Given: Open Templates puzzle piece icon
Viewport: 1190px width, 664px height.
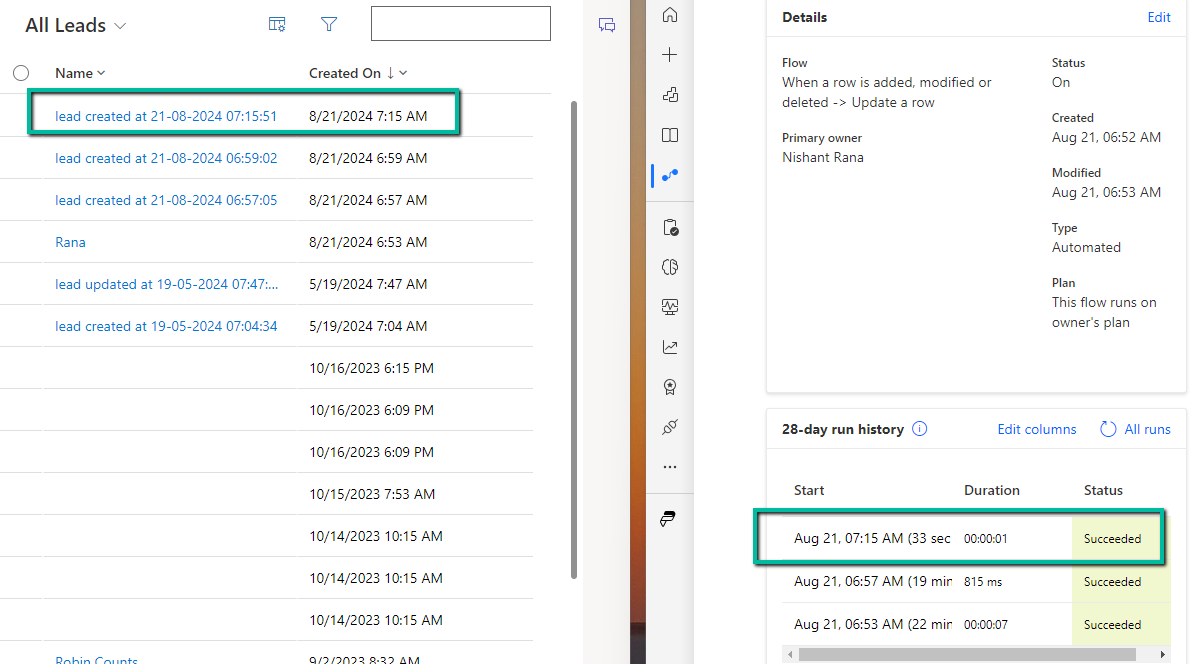Looking at the screenshot, I should pos(670,95).
